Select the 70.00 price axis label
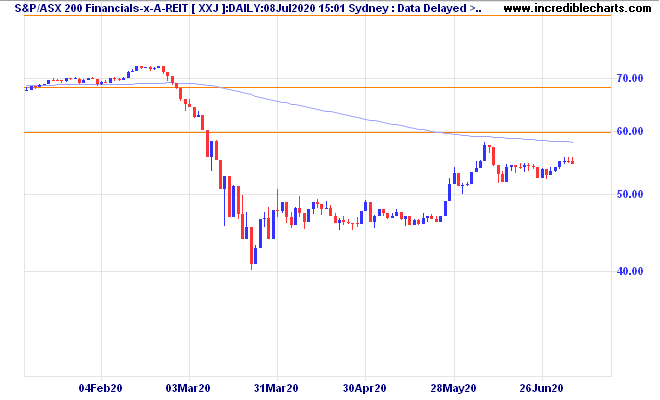This screenshot has height=400, width=660. [x=630, y=78]
